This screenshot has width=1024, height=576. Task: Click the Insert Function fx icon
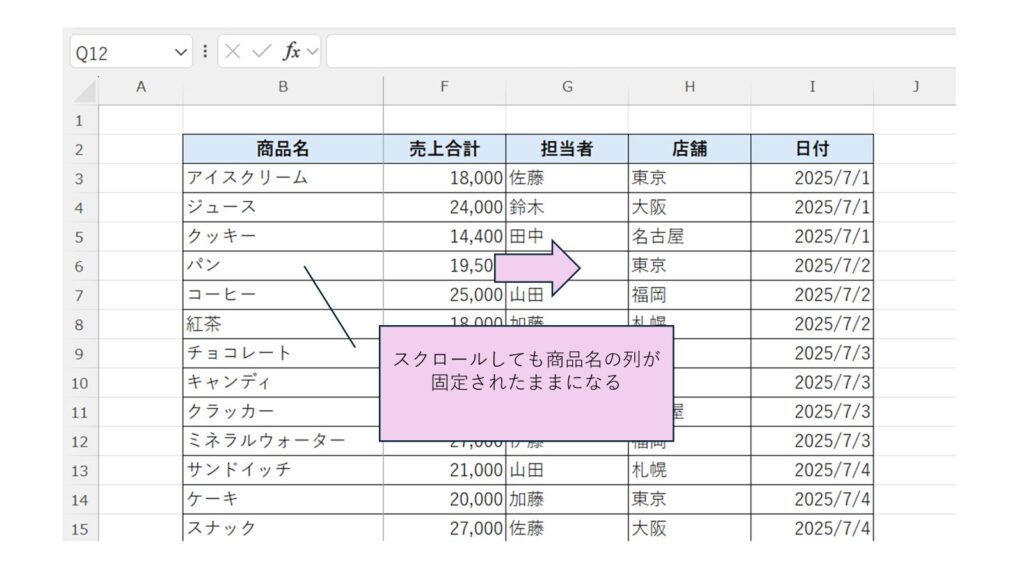point(292,52)
